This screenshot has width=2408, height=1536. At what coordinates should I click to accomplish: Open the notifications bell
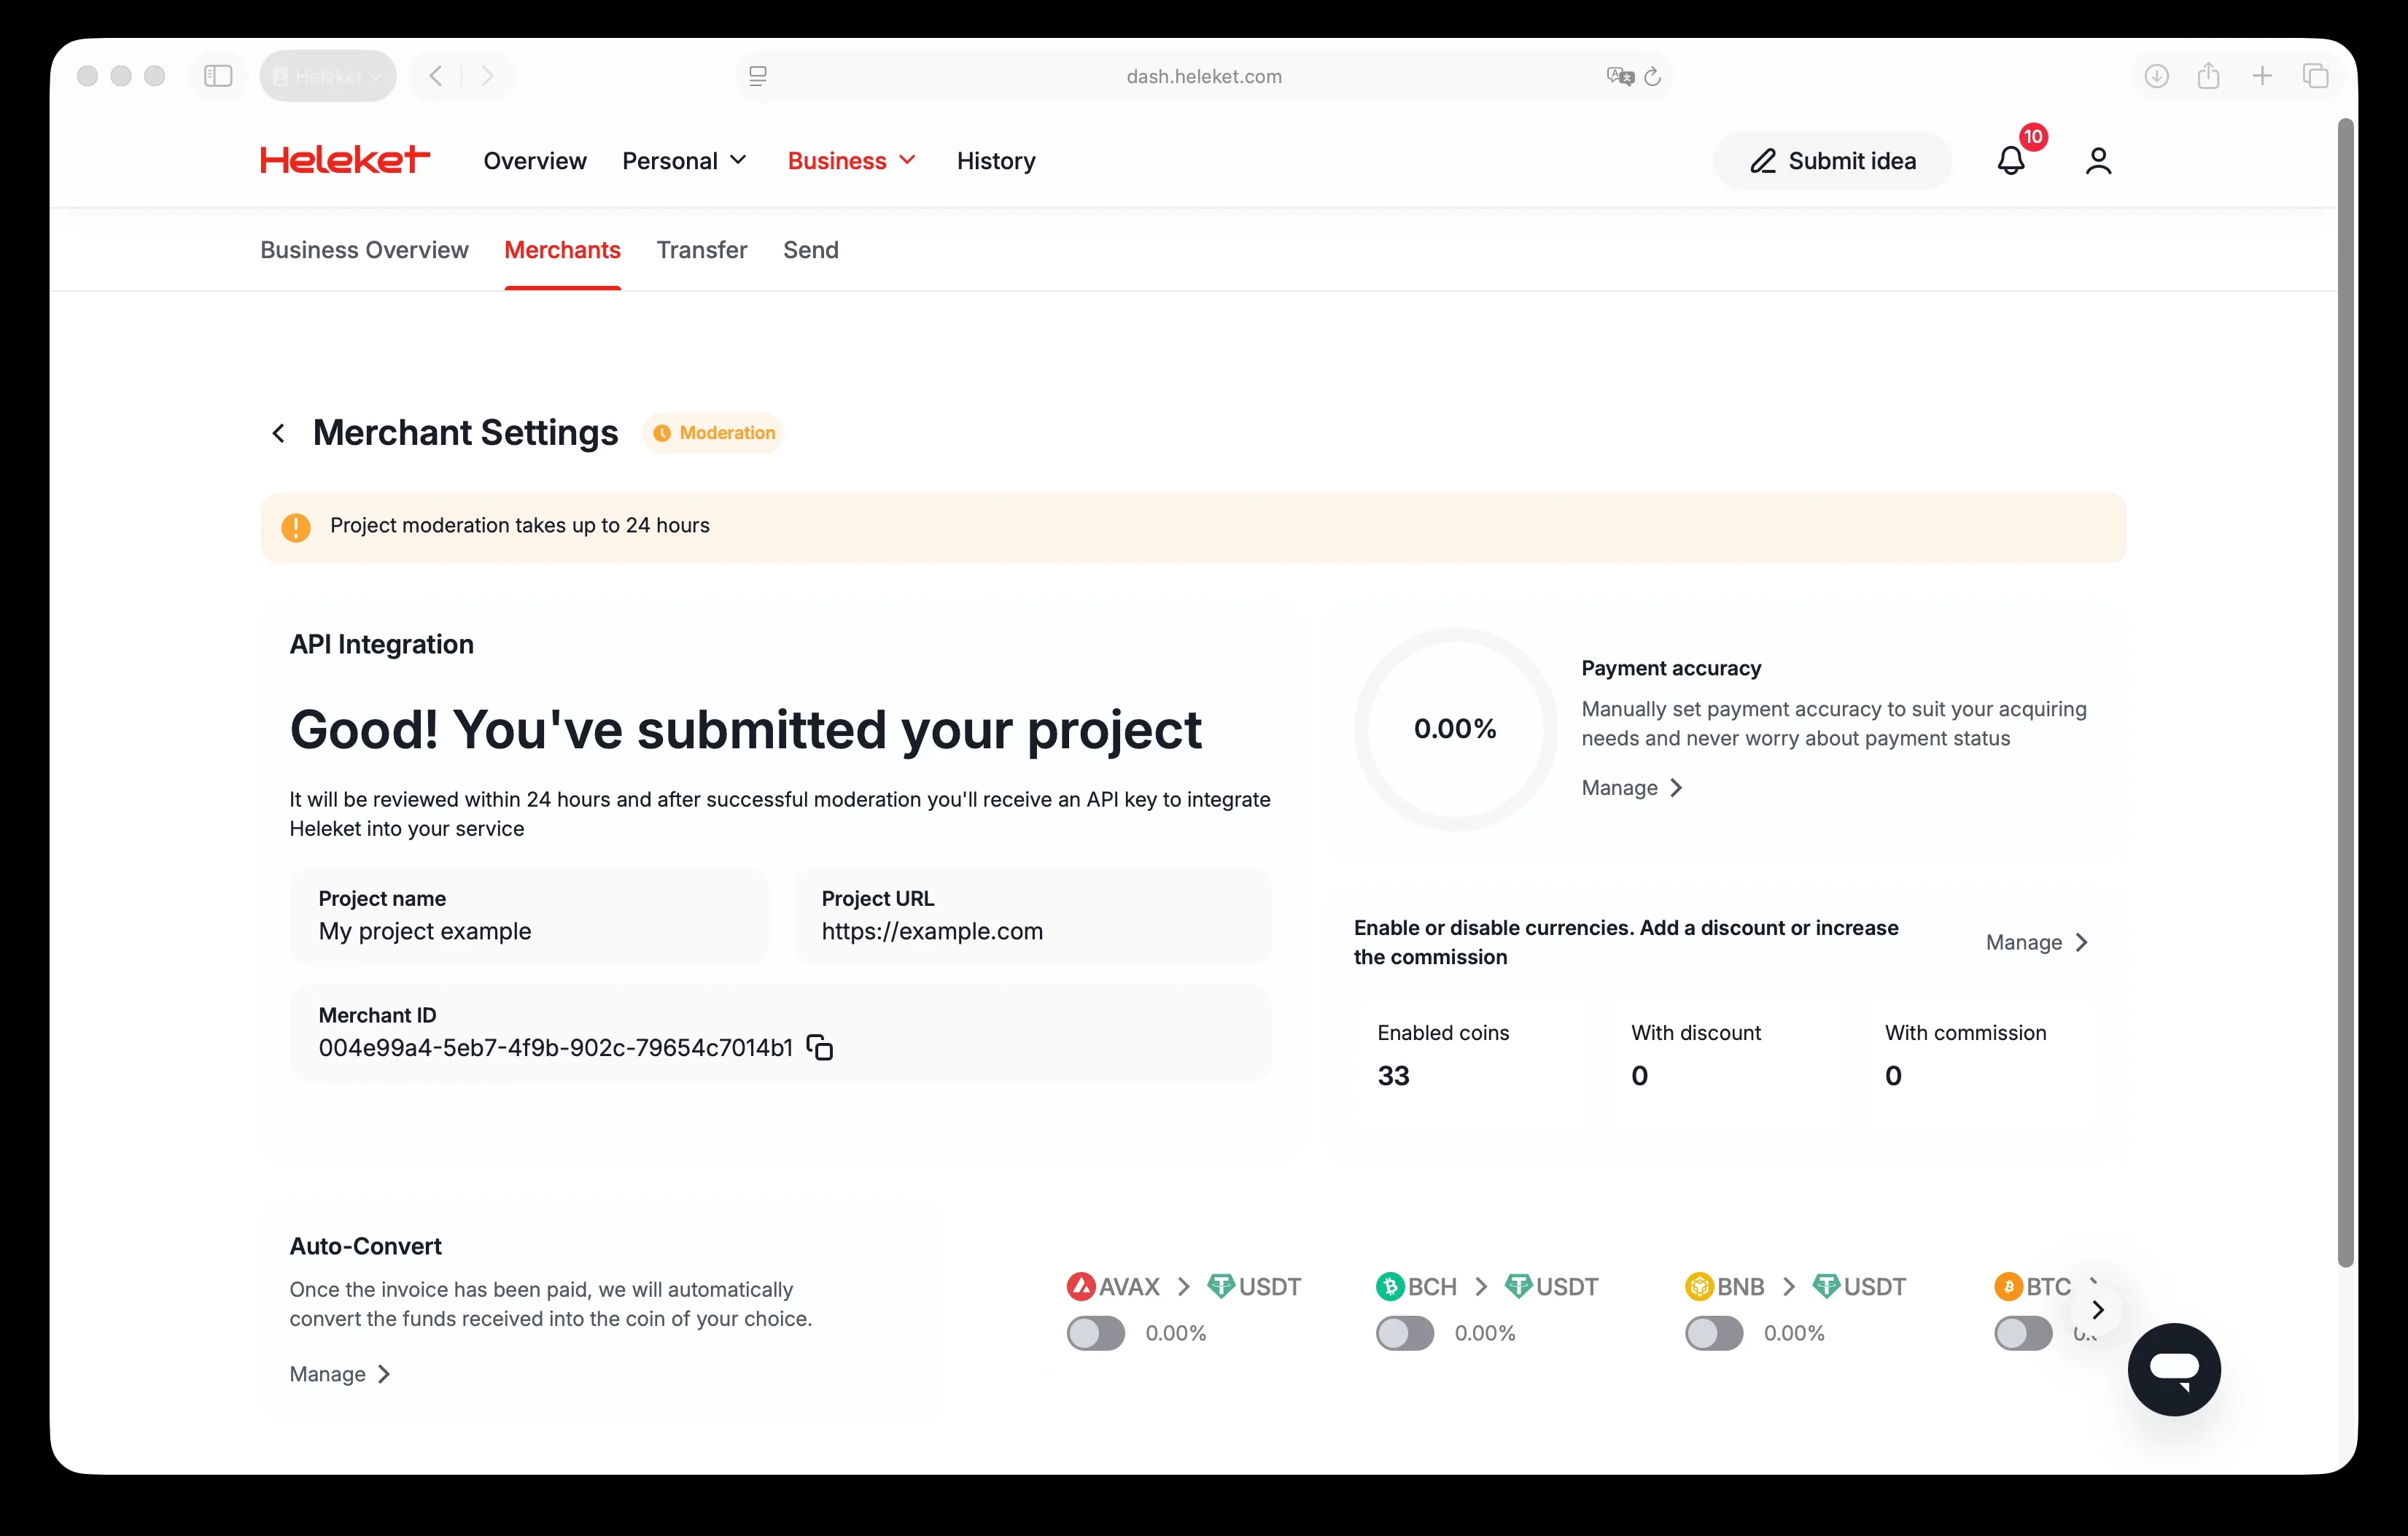click(2010, 161)
